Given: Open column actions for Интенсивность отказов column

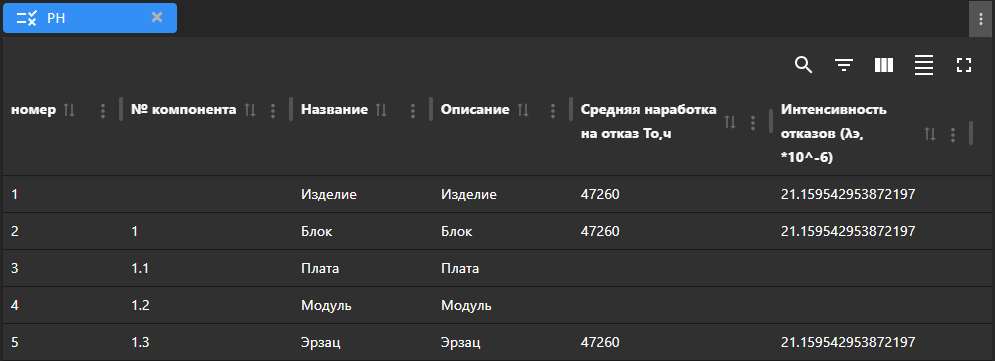Looking at the screenshot, I should (952, 134).
